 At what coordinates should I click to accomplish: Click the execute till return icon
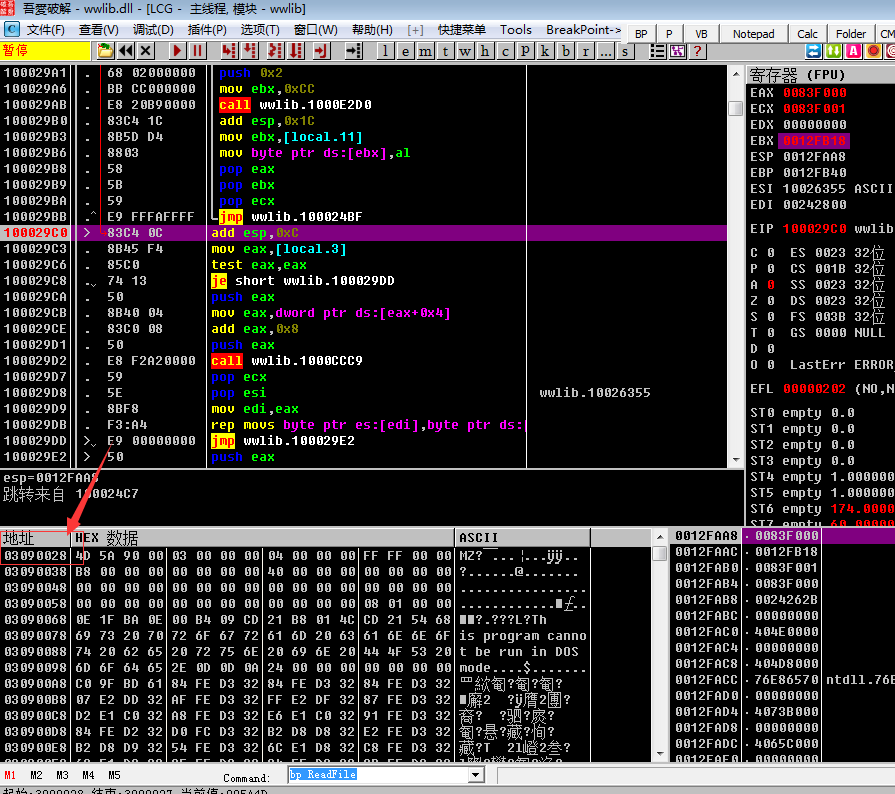point(321,51)
